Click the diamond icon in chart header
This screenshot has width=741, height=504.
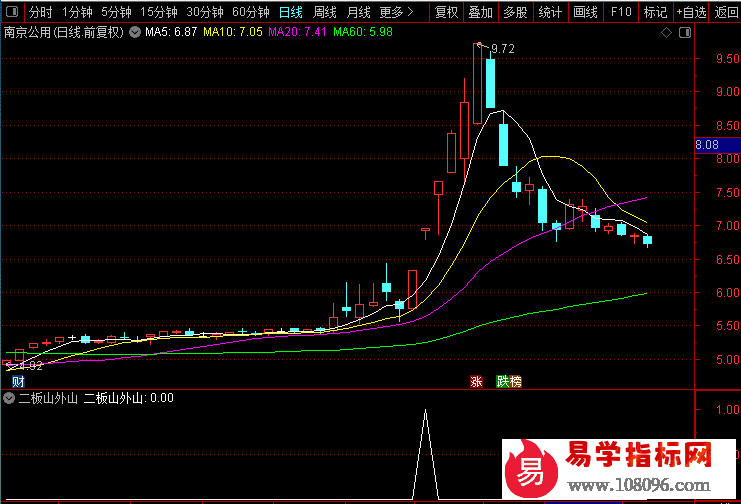pyautogui.click(x=666, y=33)
